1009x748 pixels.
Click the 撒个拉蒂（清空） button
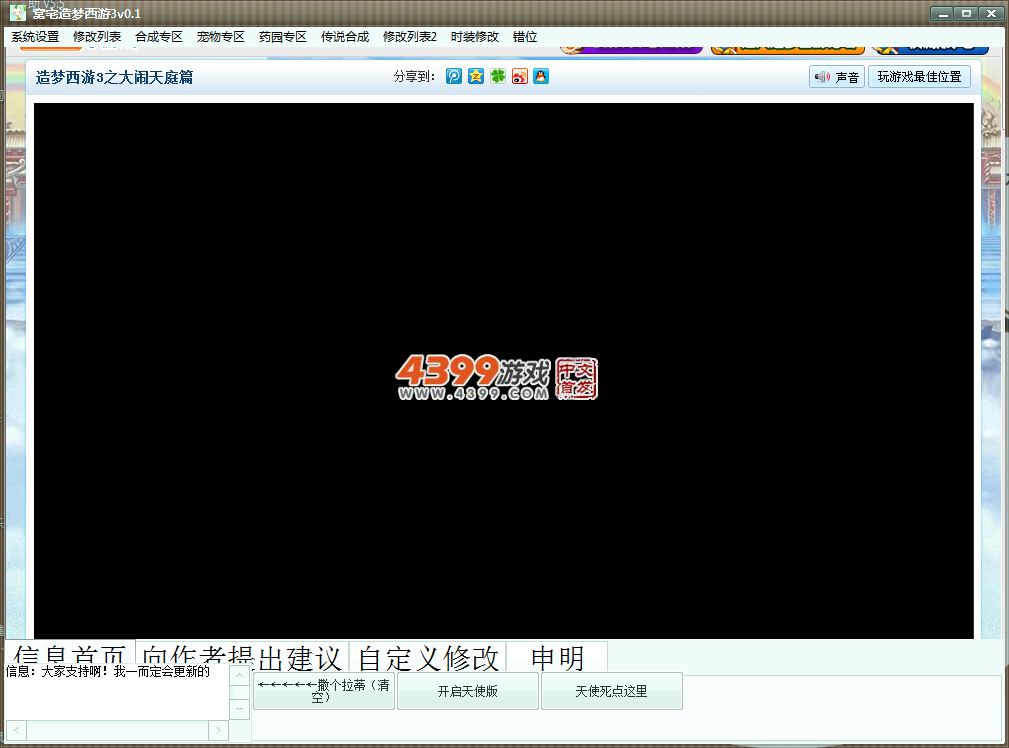[x=324, y=691]
